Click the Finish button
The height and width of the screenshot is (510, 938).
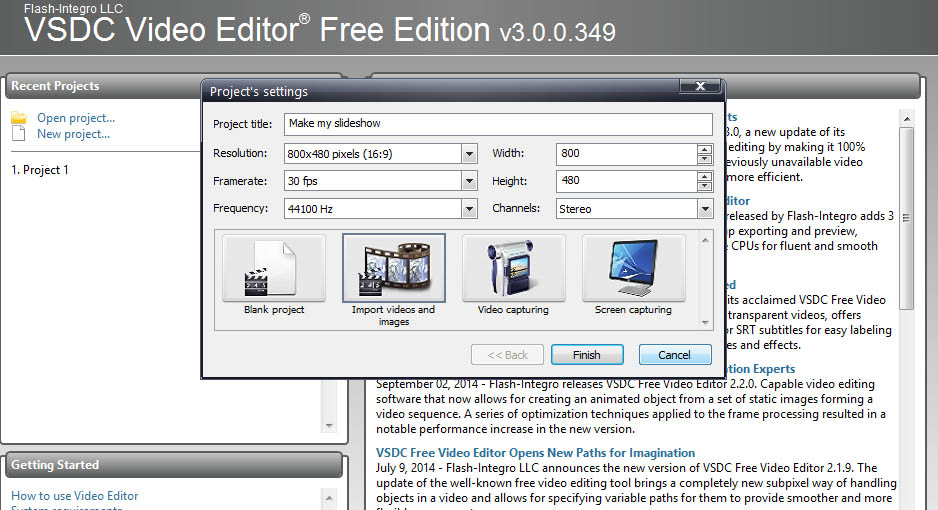pyautogui.click(x=587, y=355)
